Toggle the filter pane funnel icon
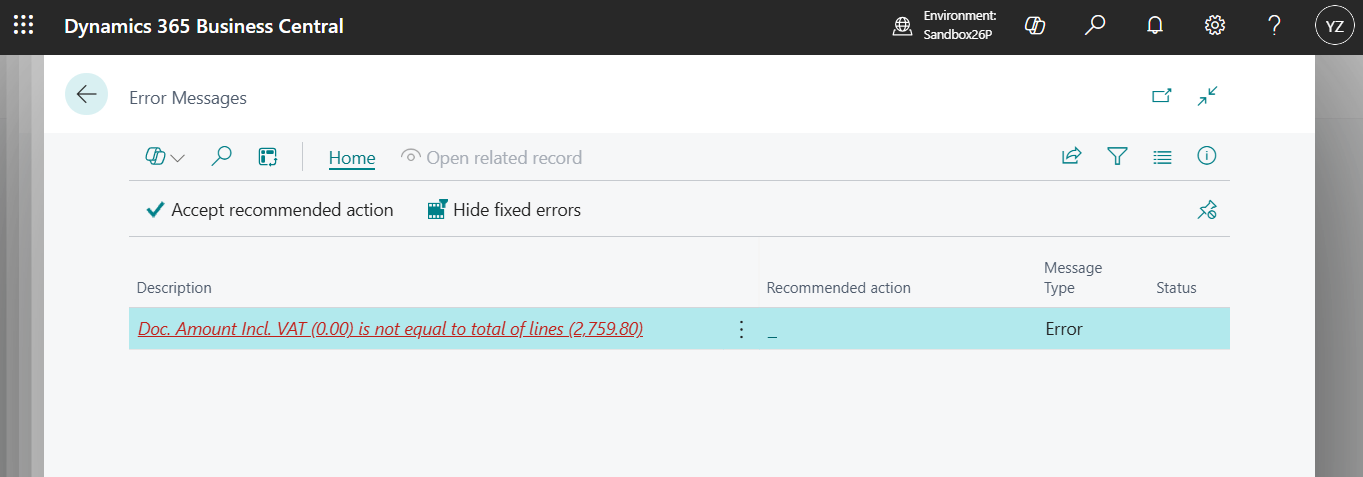Screen dimensions: 1363x477 [x=1117, y=156]
